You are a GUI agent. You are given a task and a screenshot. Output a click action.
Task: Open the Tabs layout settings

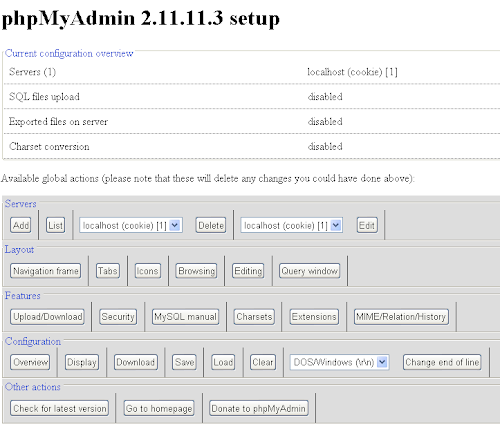point(107,271)
